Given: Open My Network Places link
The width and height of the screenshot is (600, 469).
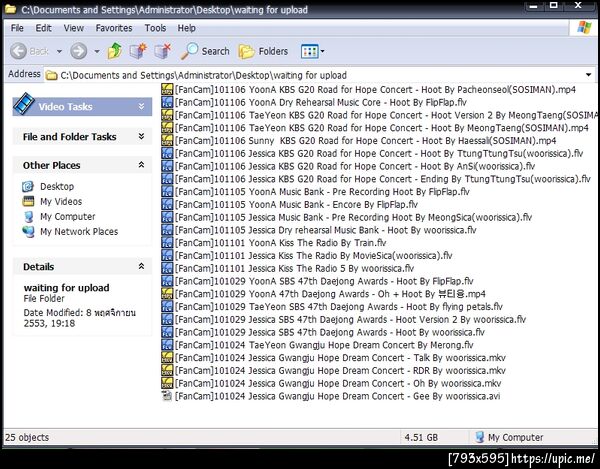Looking at the screenshot, I should pyautogui.click(x=79, y=231).
